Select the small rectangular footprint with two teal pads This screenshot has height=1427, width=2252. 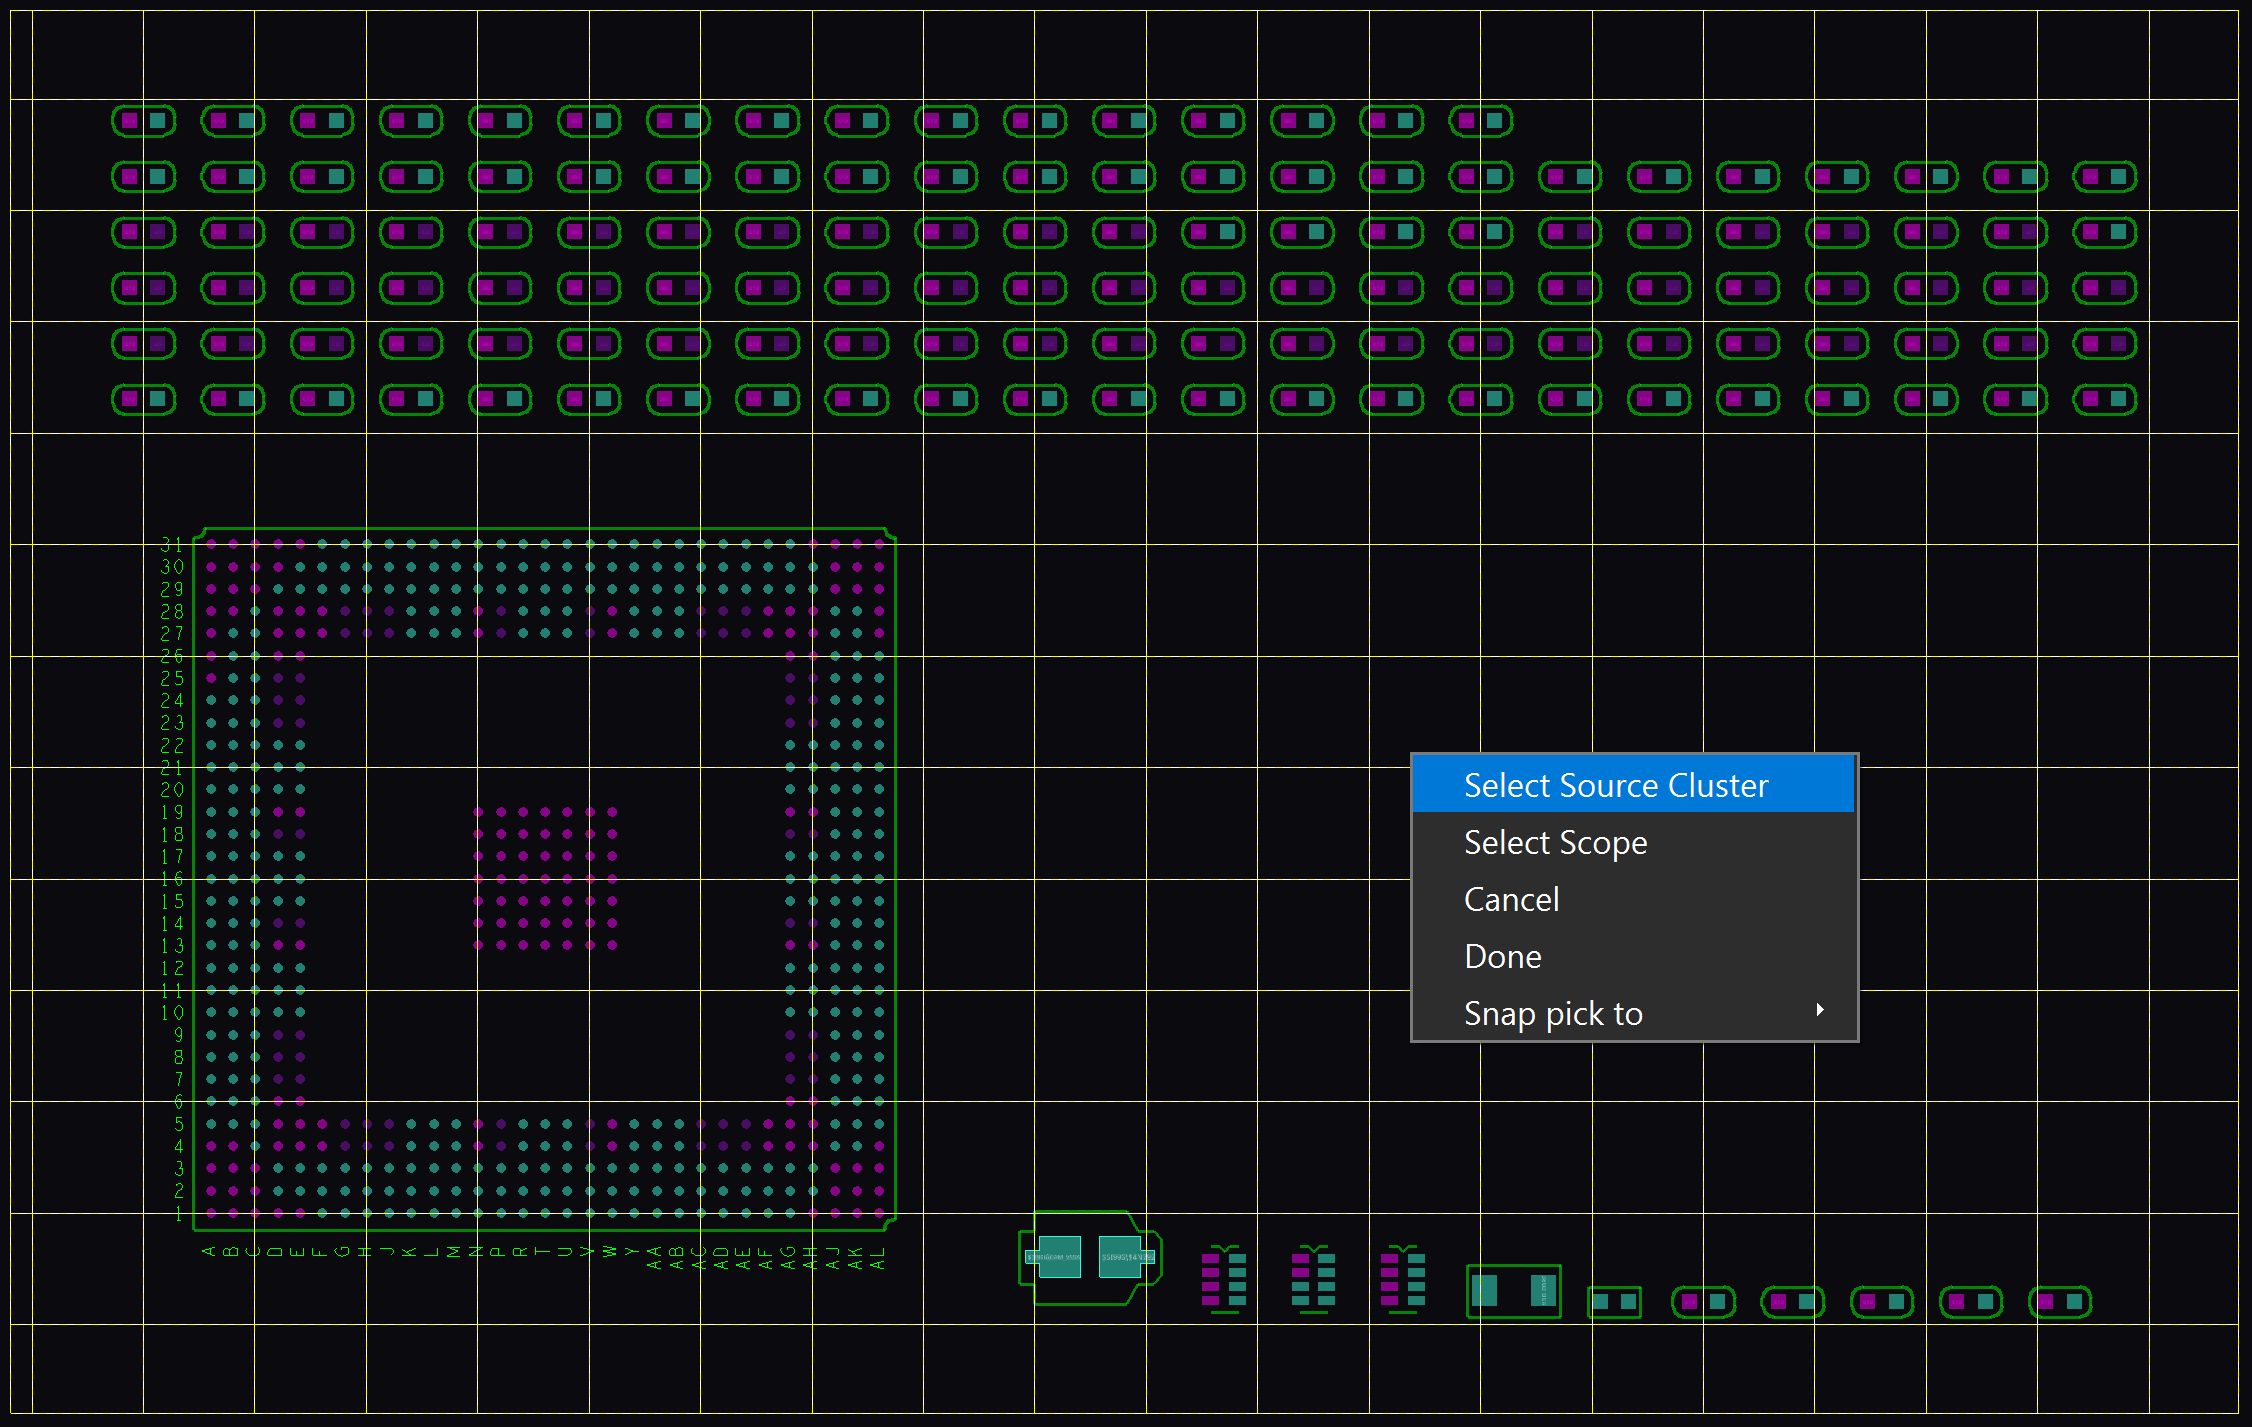tap(1614, 1302)
